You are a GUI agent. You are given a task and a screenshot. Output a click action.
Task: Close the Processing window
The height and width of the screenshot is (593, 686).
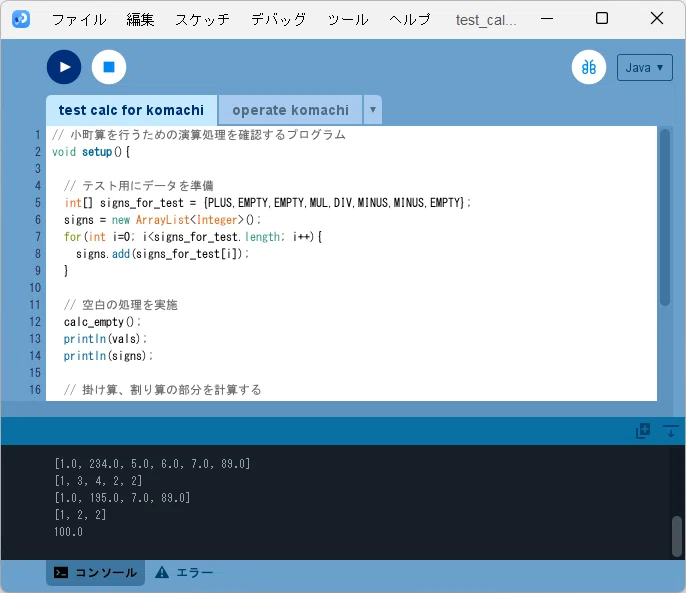(x=657, y=18)
